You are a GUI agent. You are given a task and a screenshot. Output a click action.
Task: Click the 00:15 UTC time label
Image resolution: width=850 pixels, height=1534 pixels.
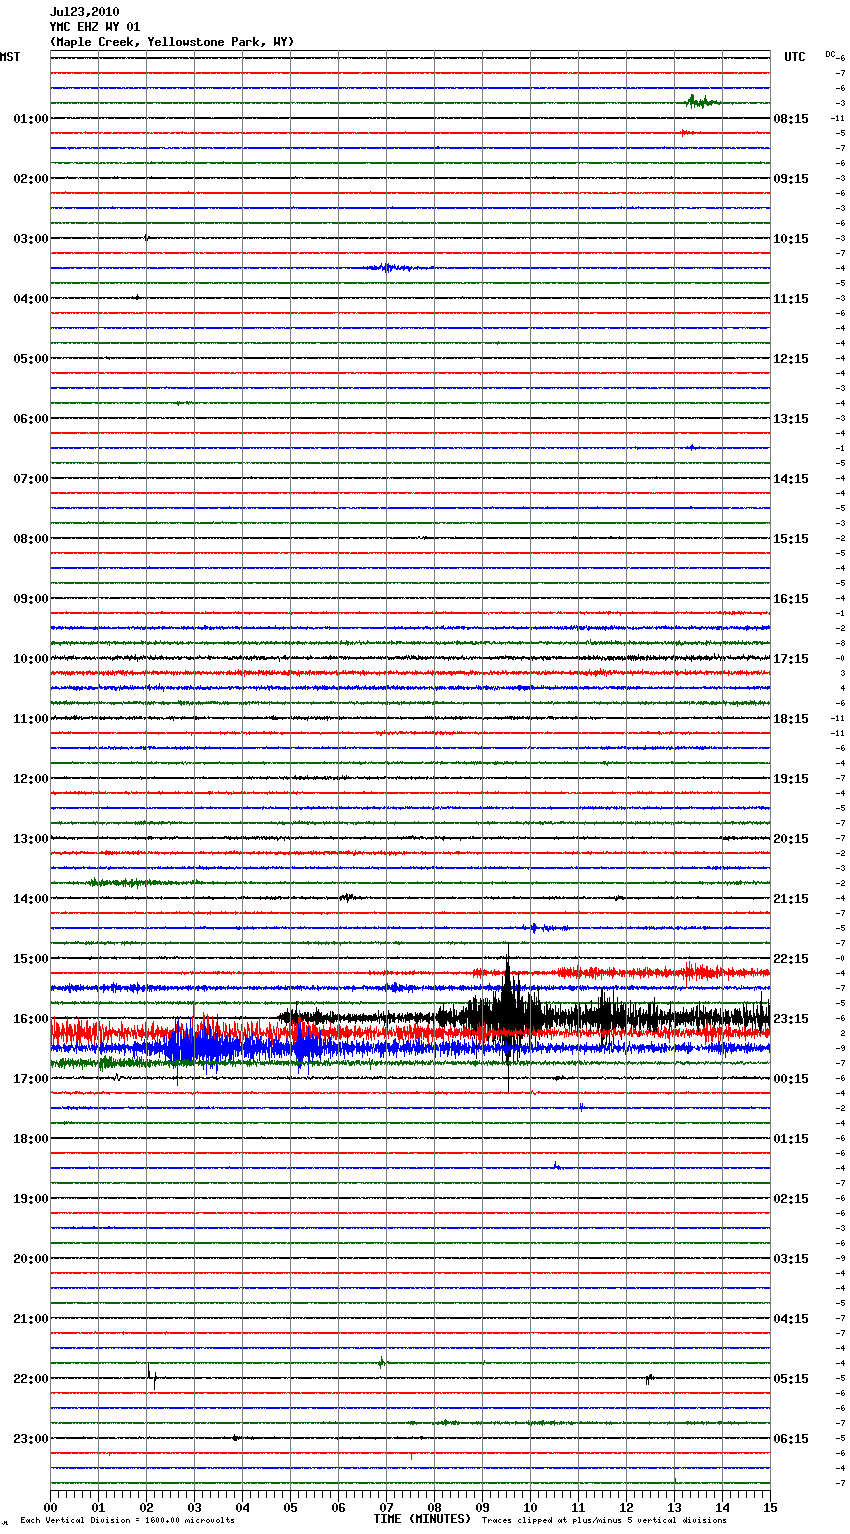[x=791, y=1079]
